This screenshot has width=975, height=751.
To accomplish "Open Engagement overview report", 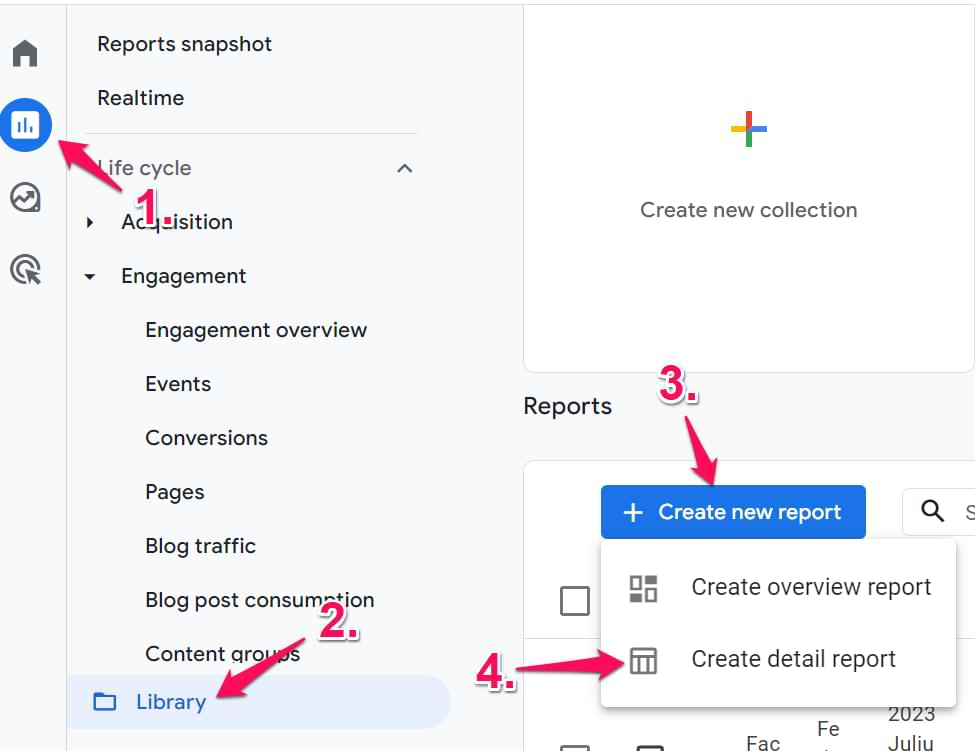I will tap(256, 330).
